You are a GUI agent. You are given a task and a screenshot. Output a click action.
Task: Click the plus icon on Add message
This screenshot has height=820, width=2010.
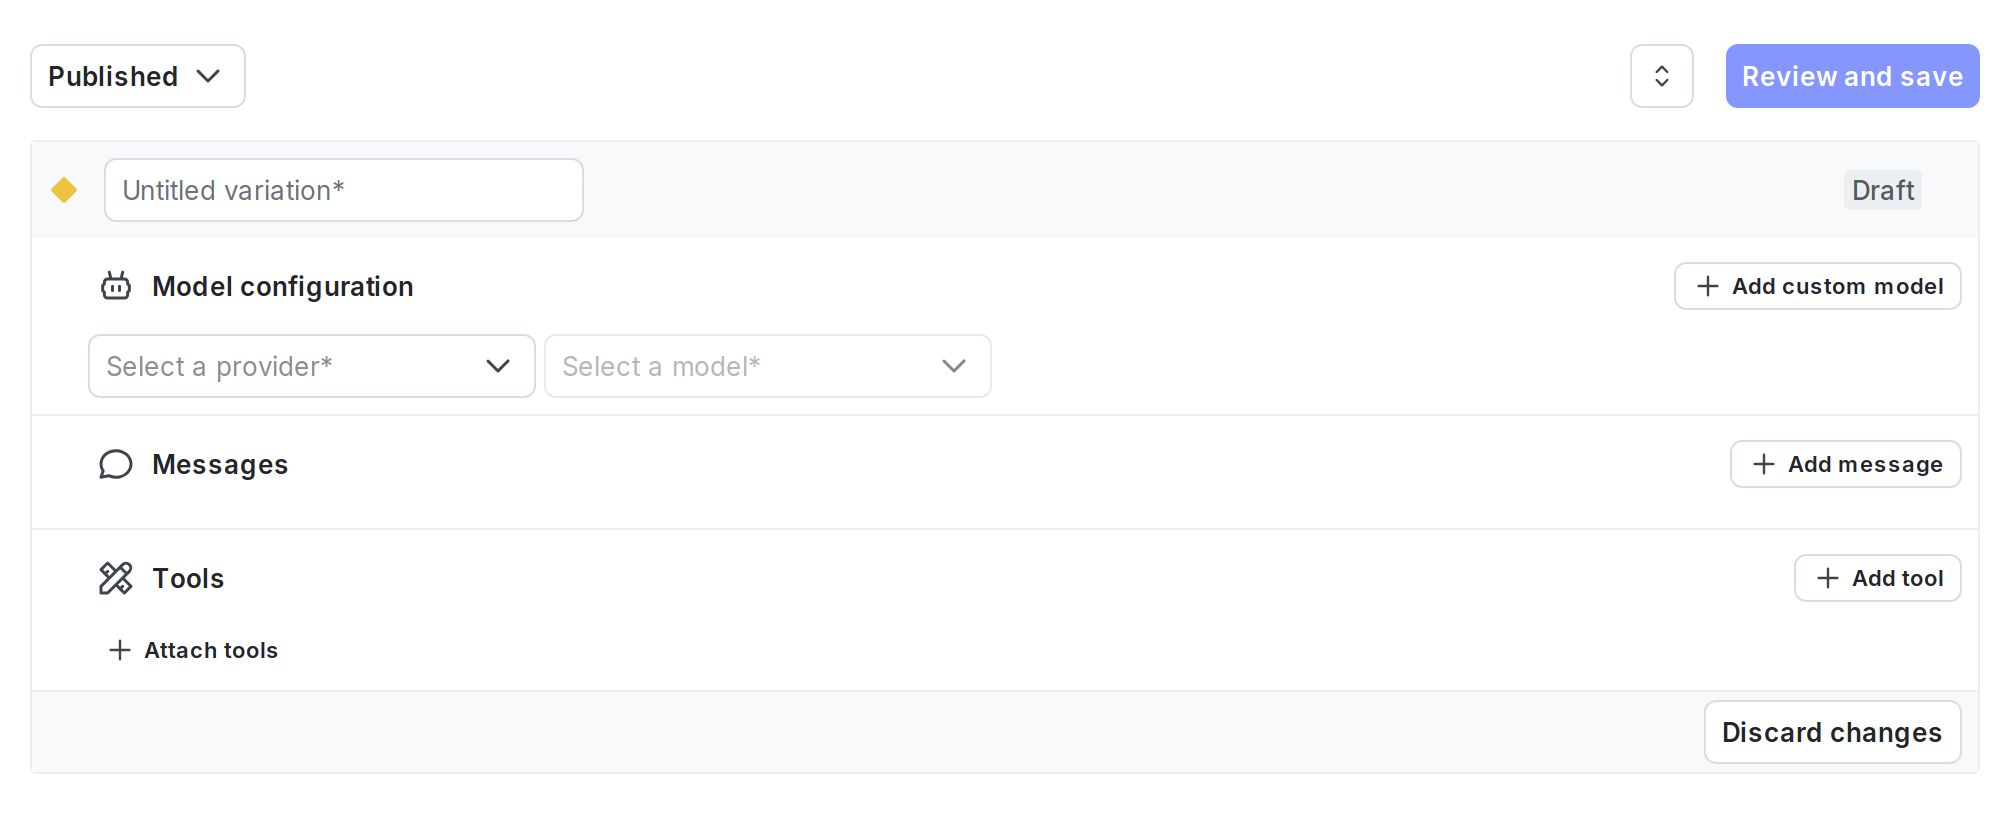[1763, 464]
